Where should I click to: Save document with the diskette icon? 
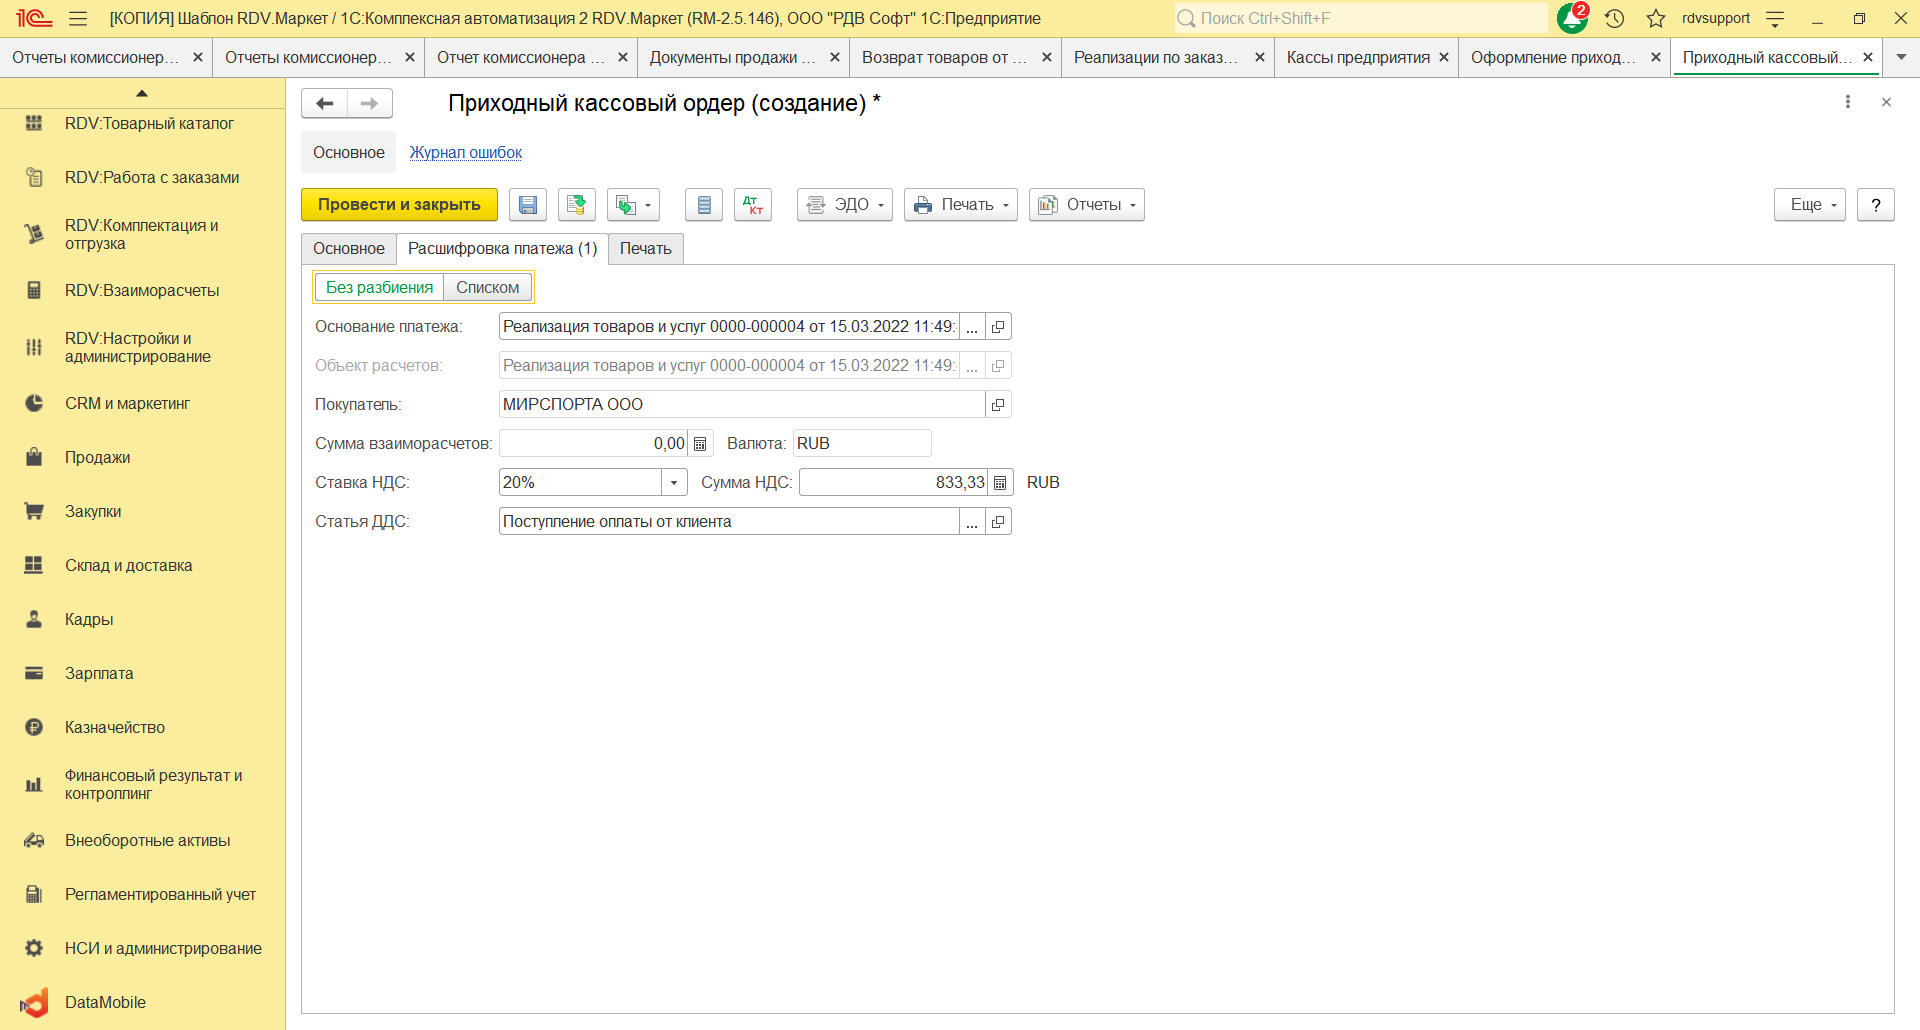pyautogui.click(x=528, y=205)
